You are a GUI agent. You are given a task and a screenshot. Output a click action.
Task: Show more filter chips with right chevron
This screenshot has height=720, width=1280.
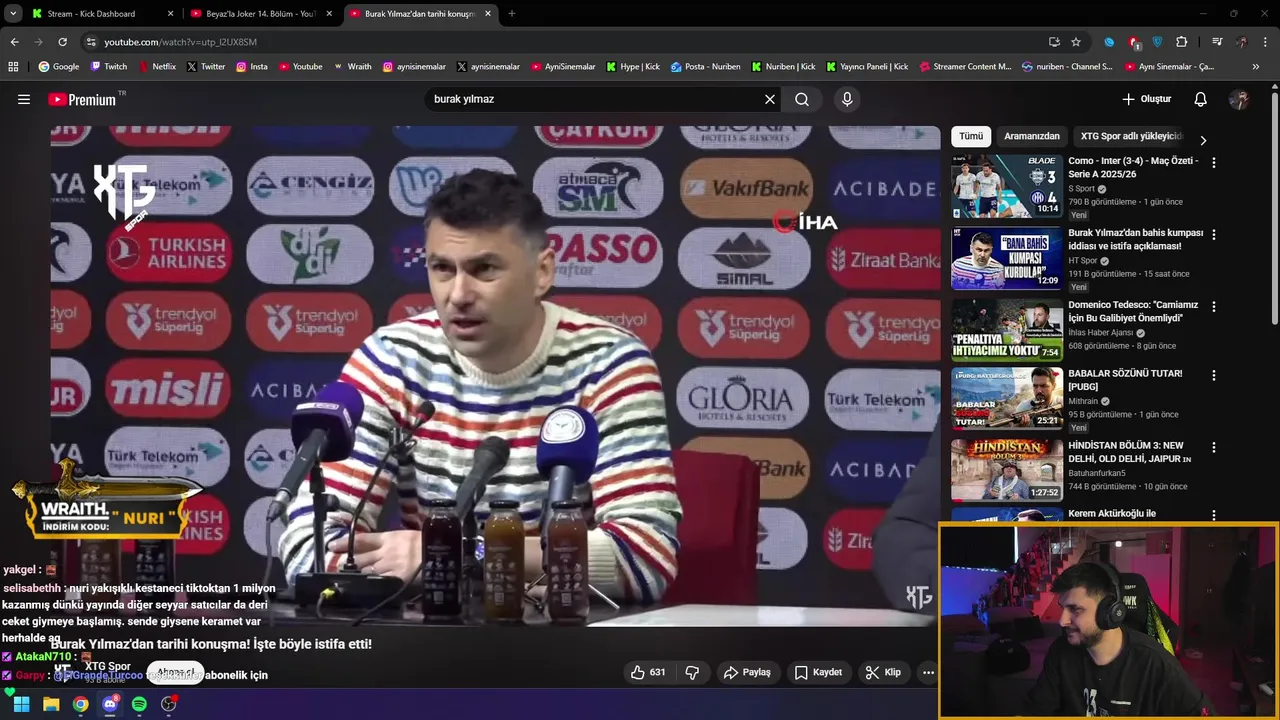click(x=1203, y=141)
